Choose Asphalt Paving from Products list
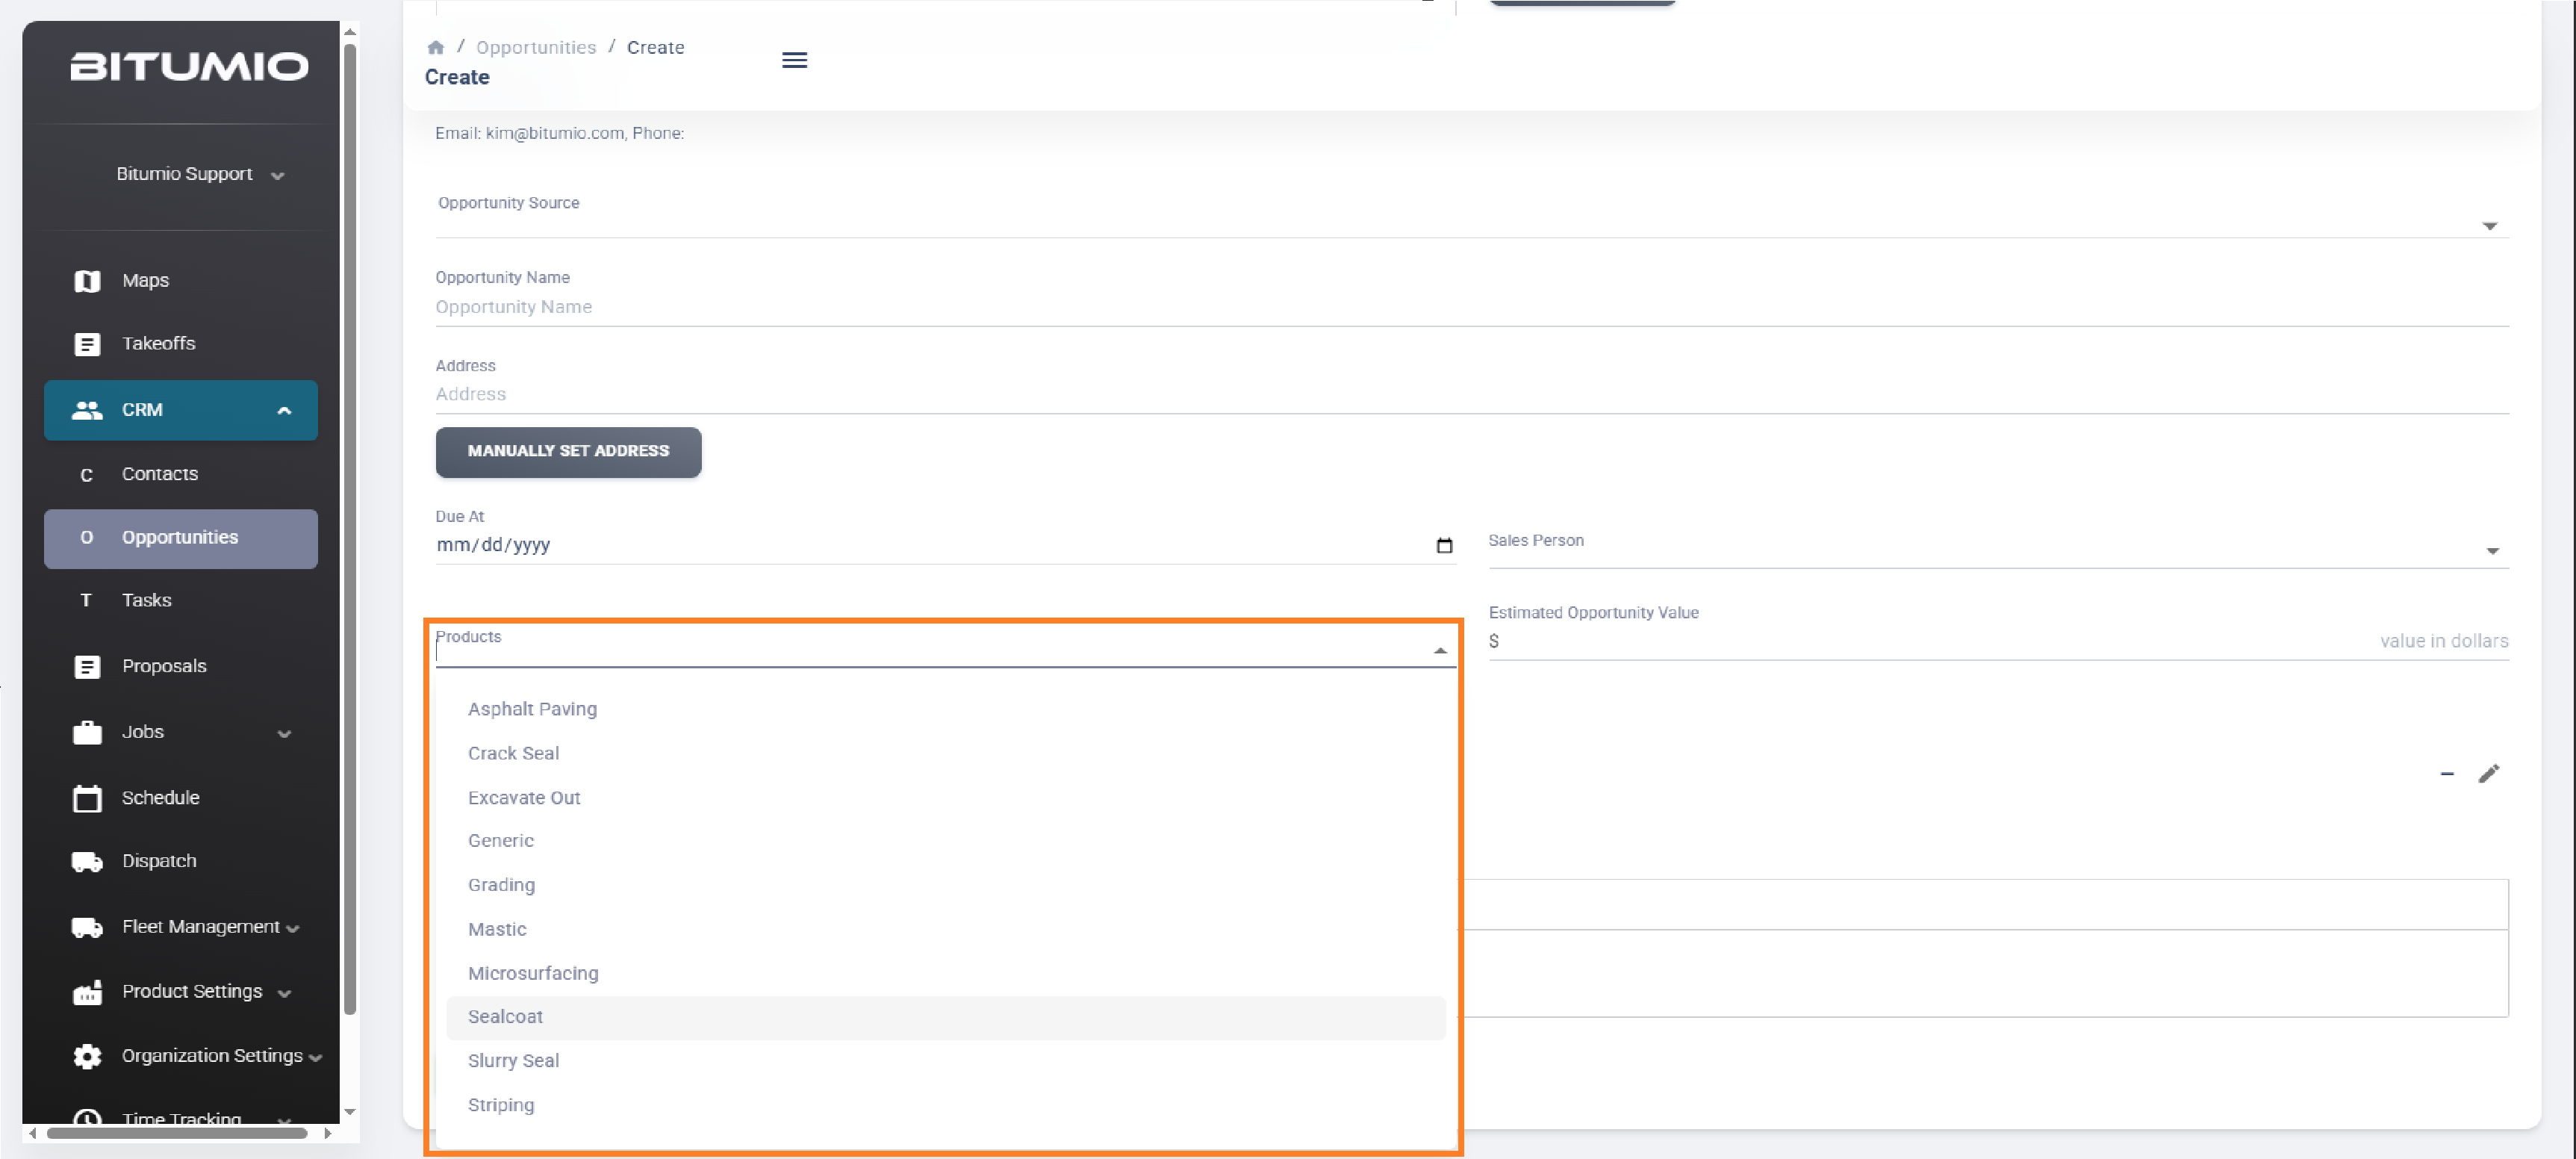 pyautogui.click(x=946, y=709)
